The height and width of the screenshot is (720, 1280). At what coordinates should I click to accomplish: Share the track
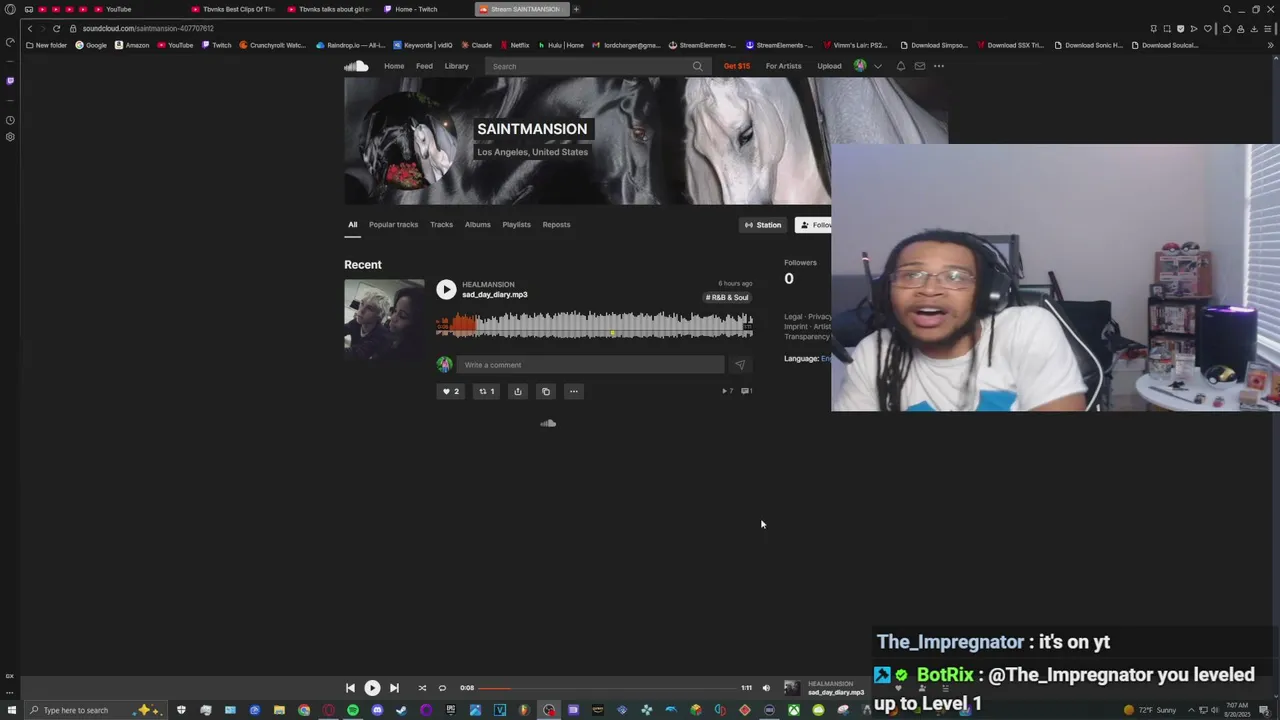click(x=517, y=391)
